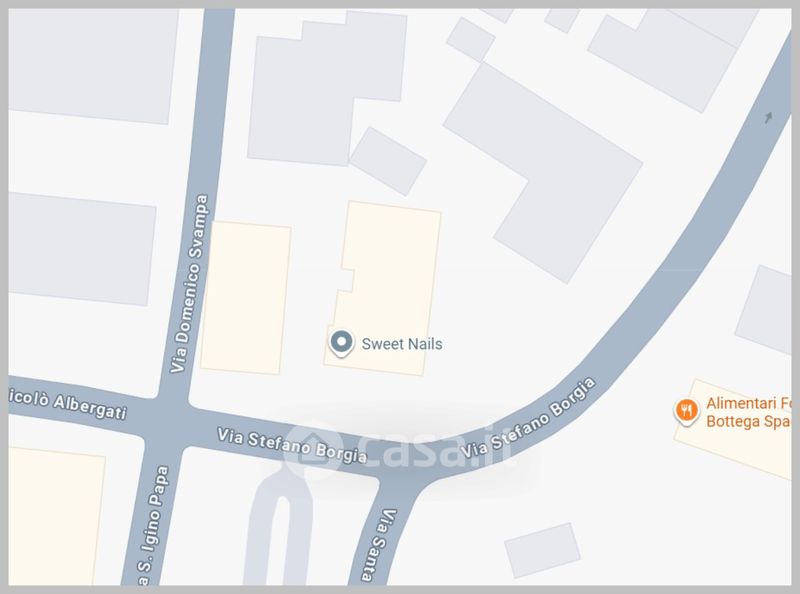Open the Sweet Nails place label

click(x=402, y=344)
